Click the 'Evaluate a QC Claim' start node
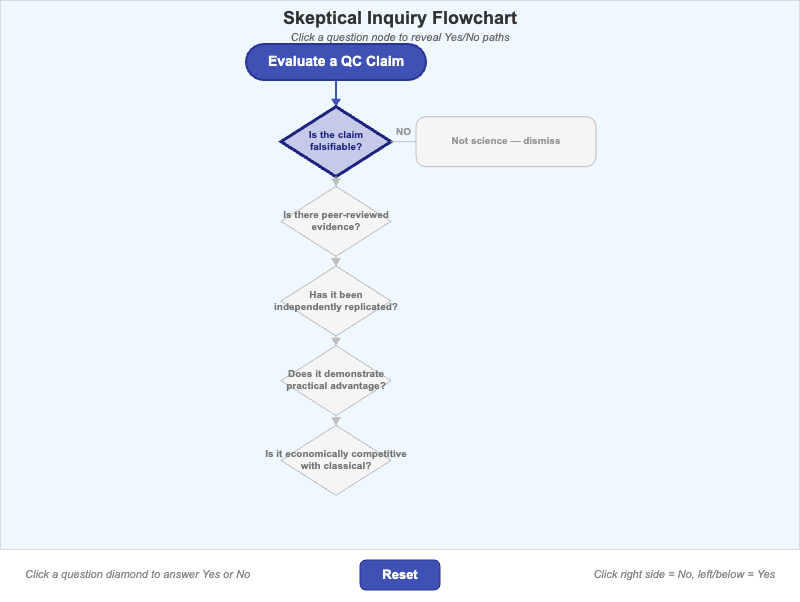 point(336,61)
